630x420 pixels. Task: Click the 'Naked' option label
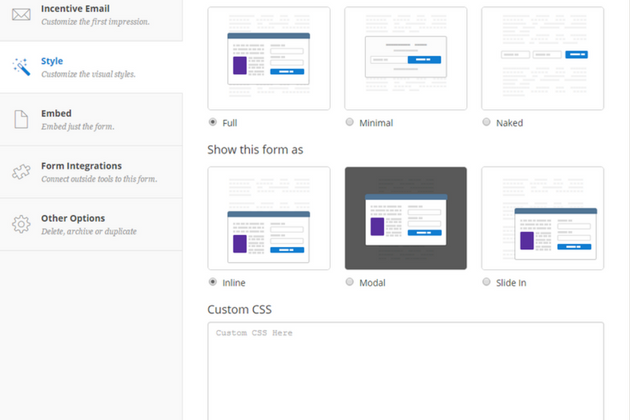coord(509,123)
